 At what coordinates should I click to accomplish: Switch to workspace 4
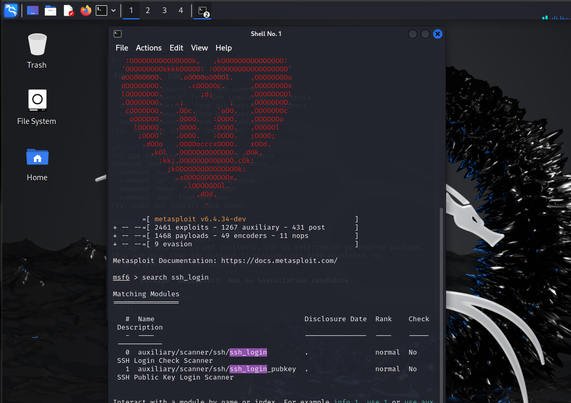pyautogui.click(x=181, y=11)
